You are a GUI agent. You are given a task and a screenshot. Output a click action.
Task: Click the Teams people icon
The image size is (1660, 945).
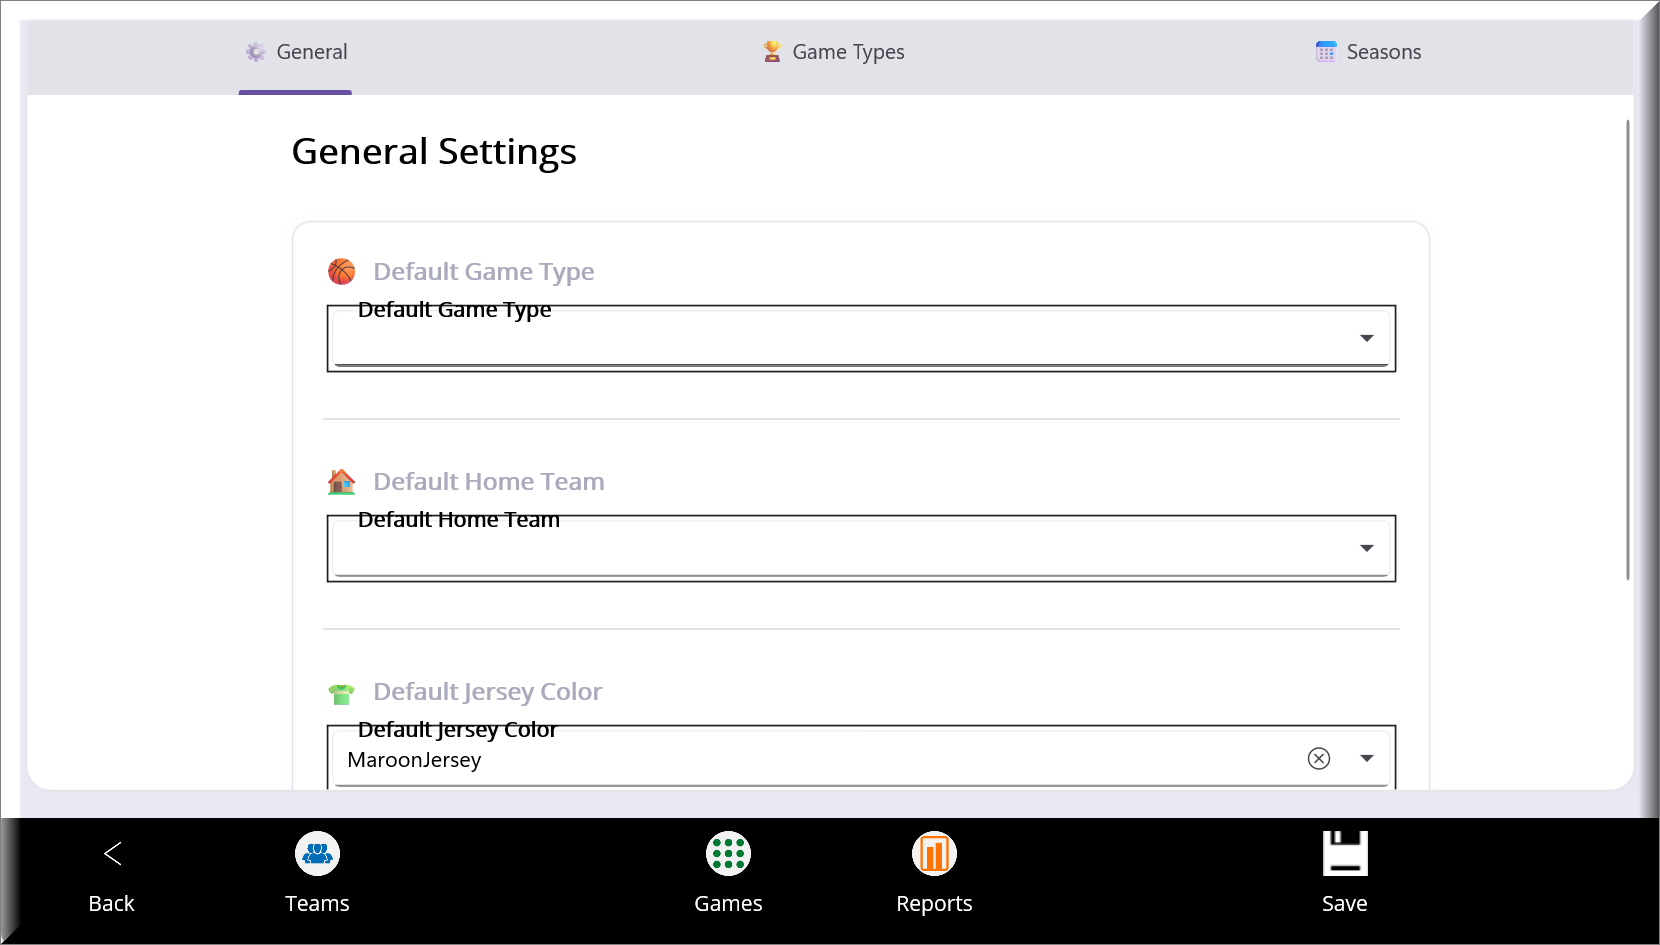tap(317, 854)
